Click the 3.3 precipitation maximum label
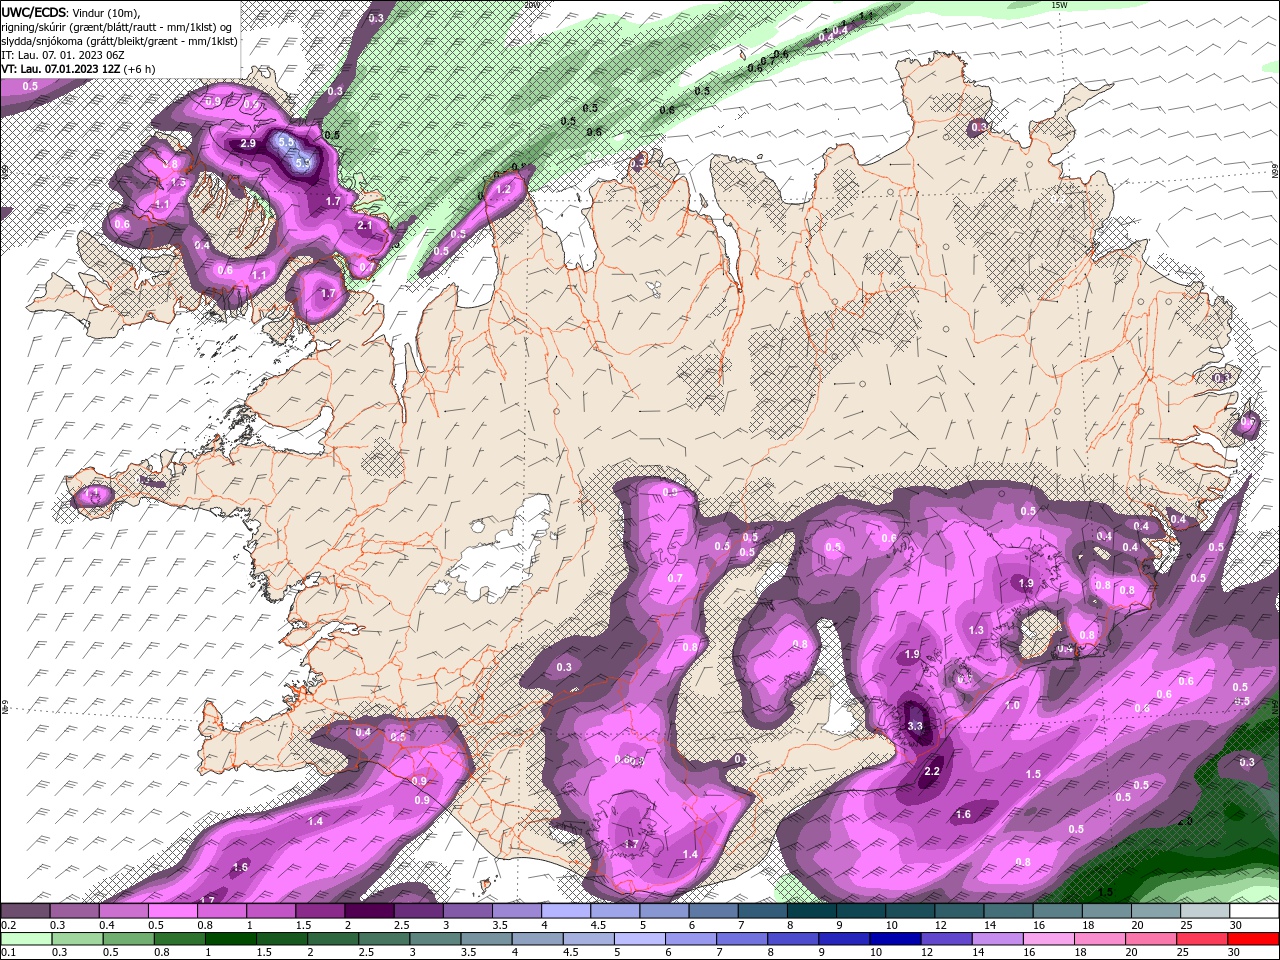 click(915, 726)
